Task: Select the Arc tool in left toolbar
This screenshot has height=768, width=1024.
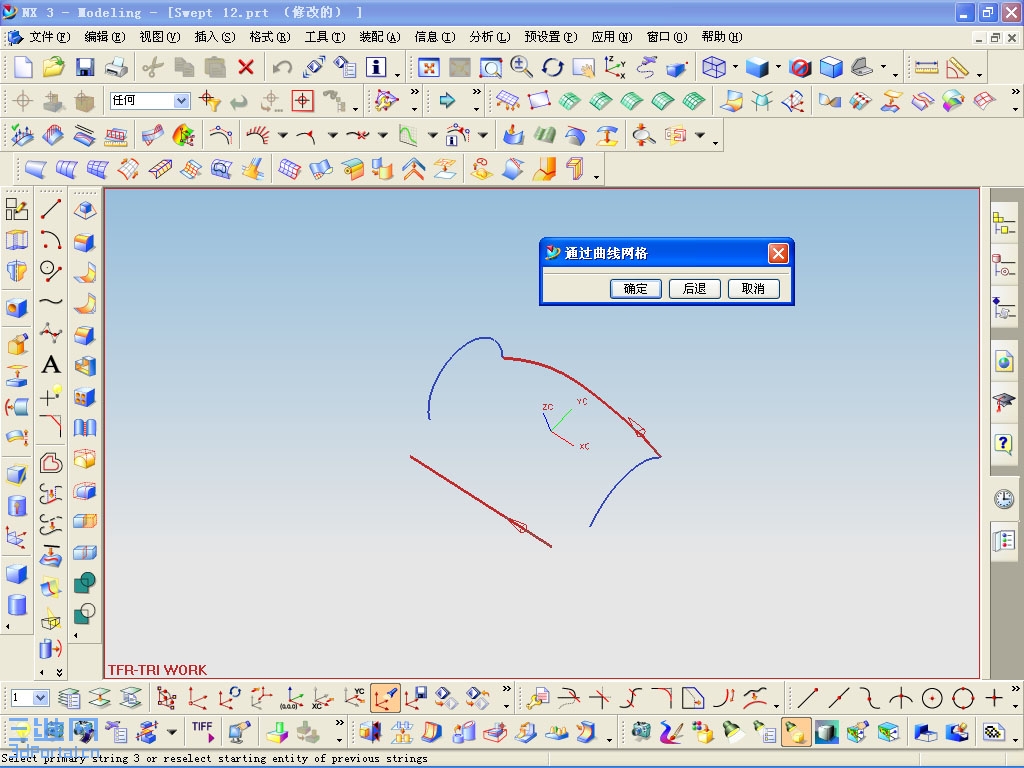Action: tap(51, 240)
